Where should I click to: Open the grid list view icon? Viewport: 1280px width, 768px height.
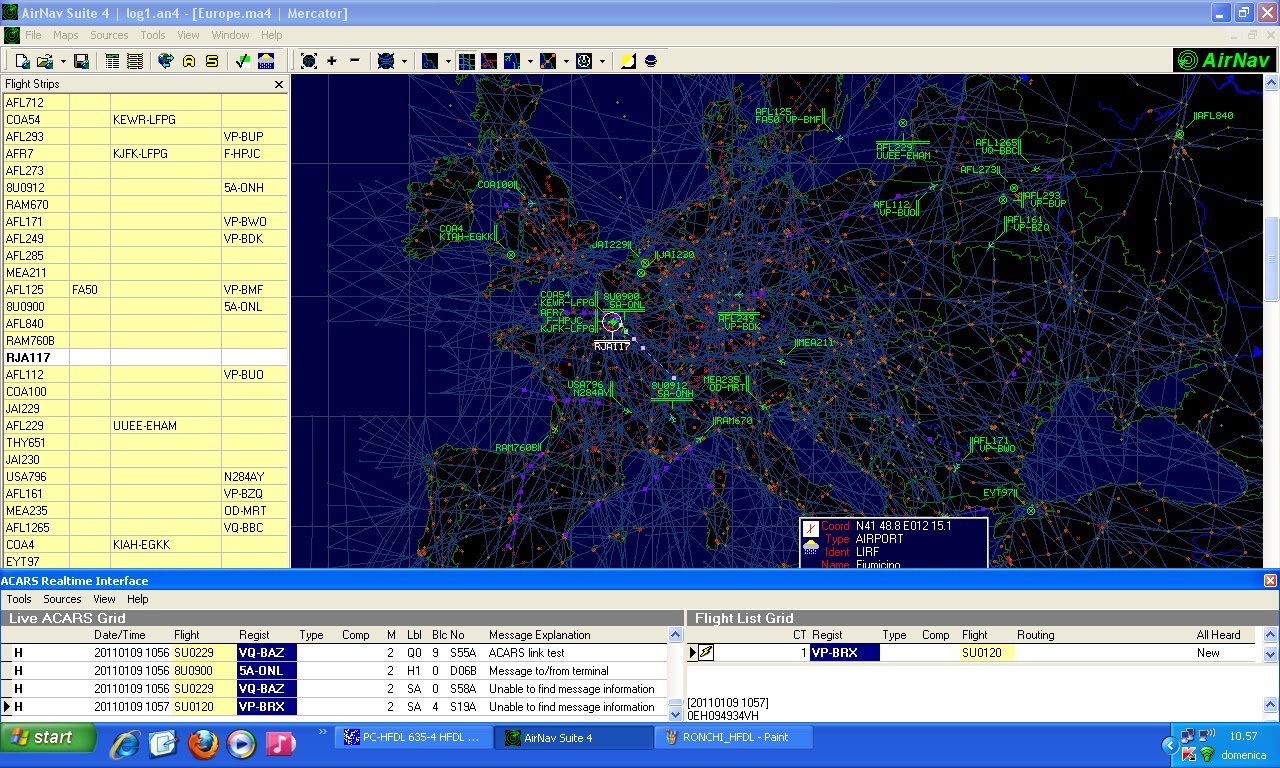click(x=112, y=61)
